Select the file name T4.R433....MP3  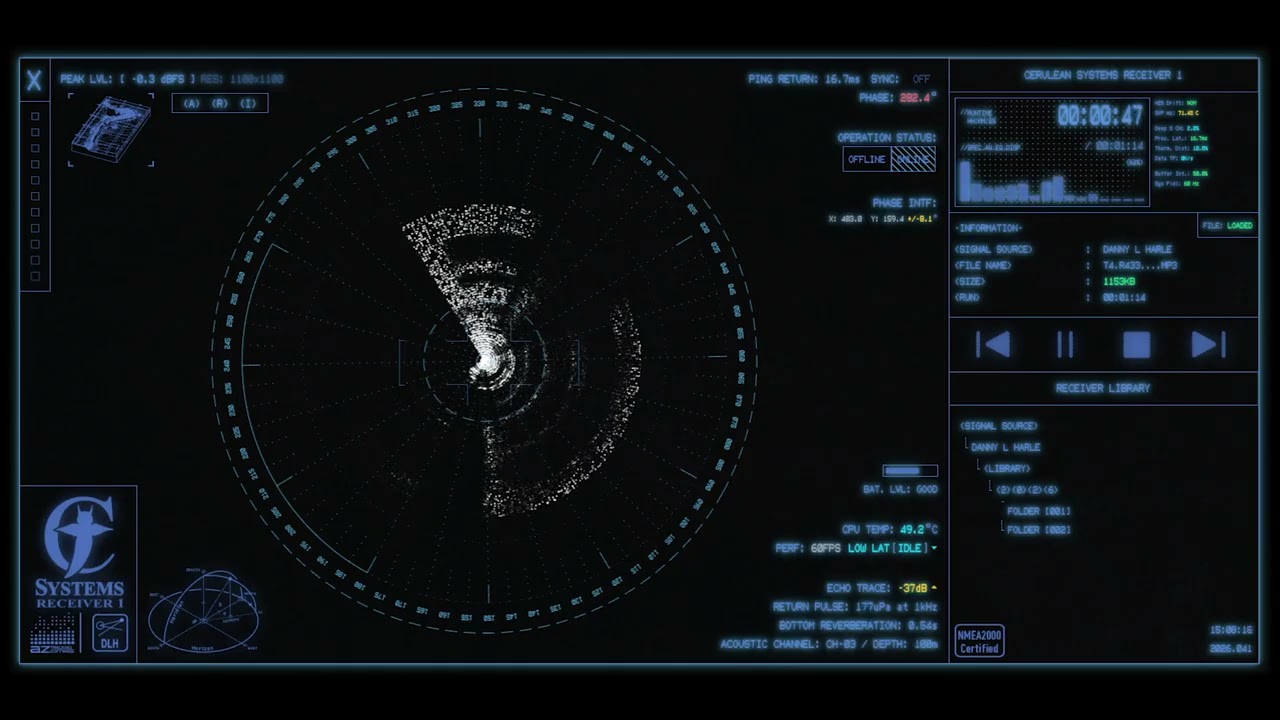point(1140,266)
